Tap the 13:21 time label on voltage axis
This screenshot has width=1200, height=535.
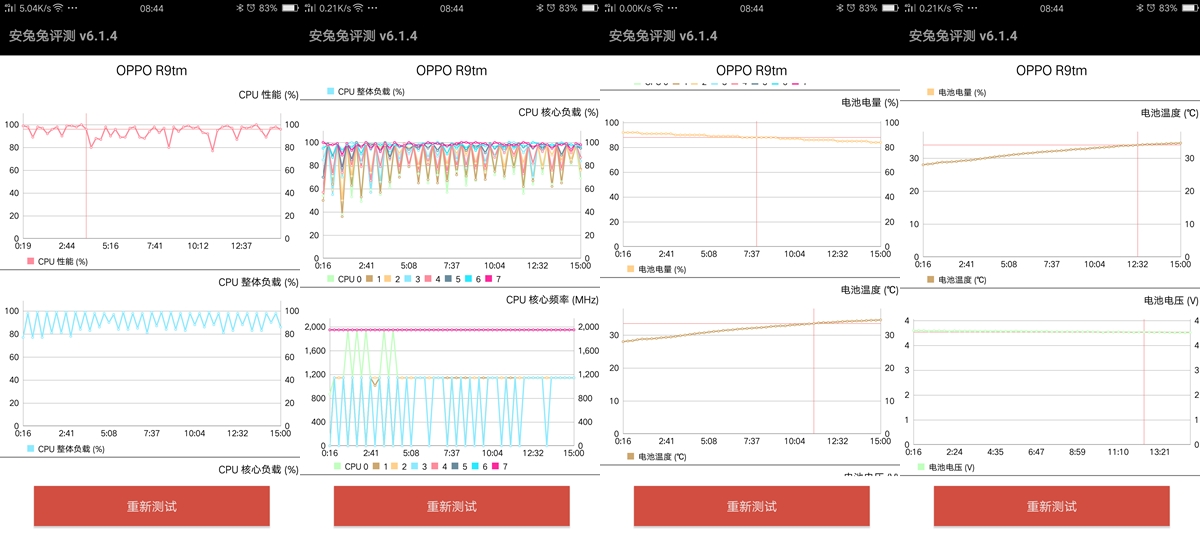(1159, 452)
